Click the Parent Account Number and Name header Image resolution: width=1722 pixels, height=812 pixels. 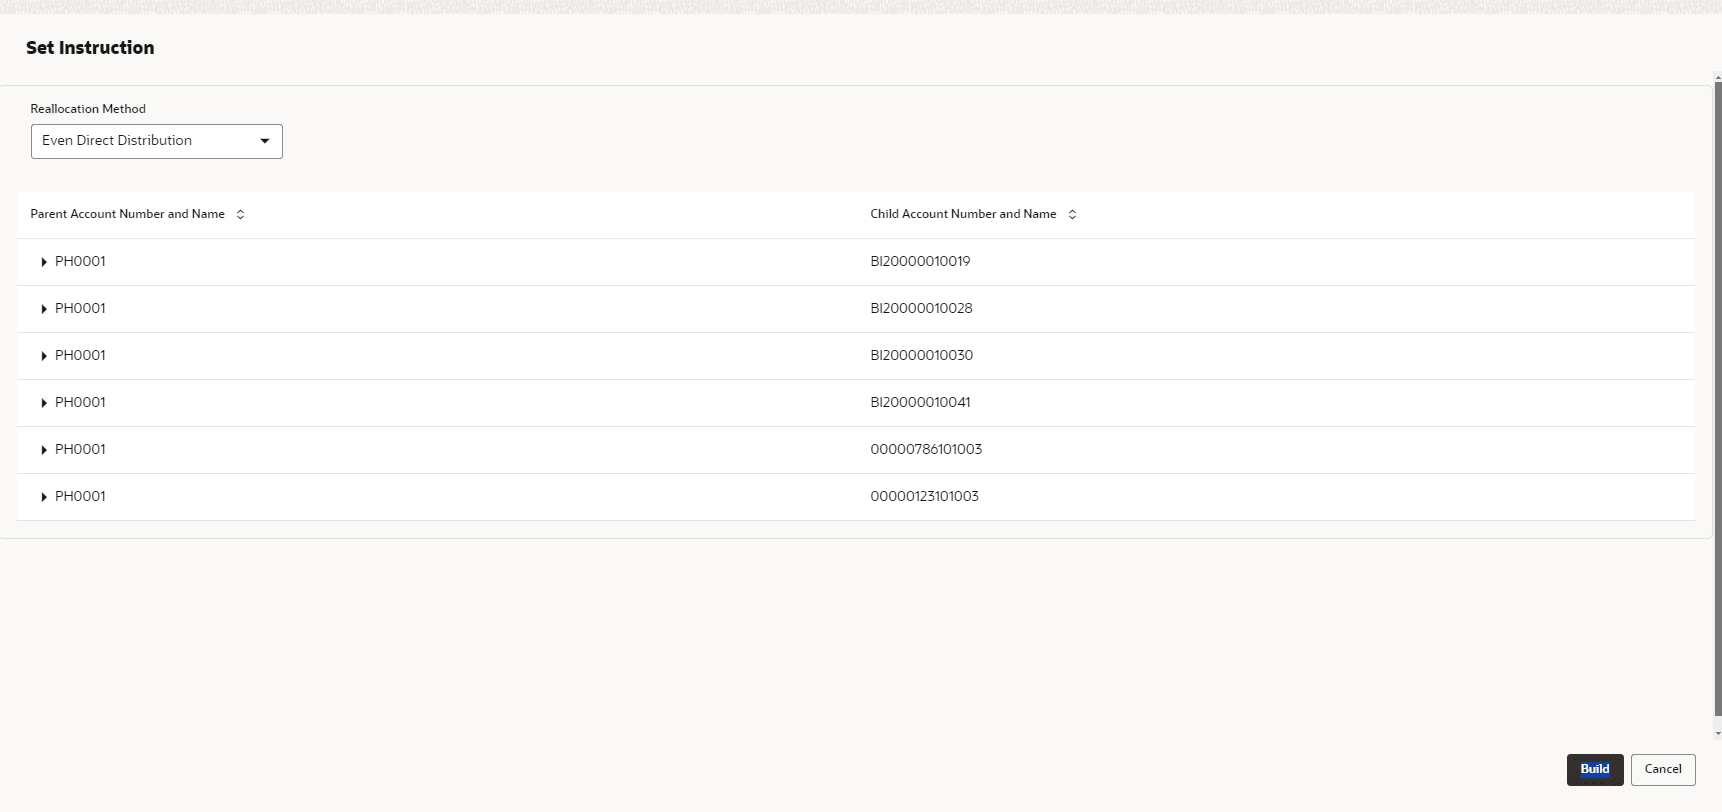click(127, 214)
